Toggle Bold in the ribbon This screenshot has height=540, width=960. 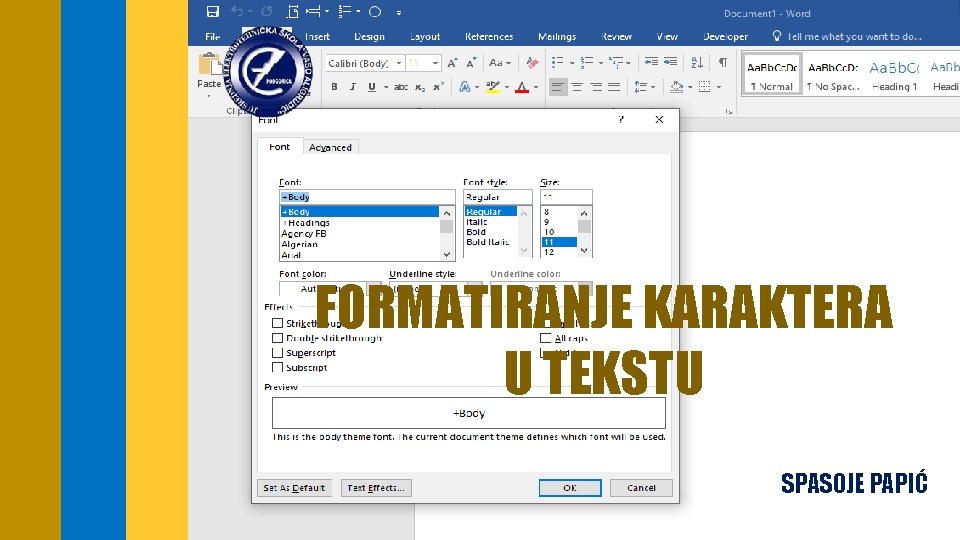click(334, 87)
